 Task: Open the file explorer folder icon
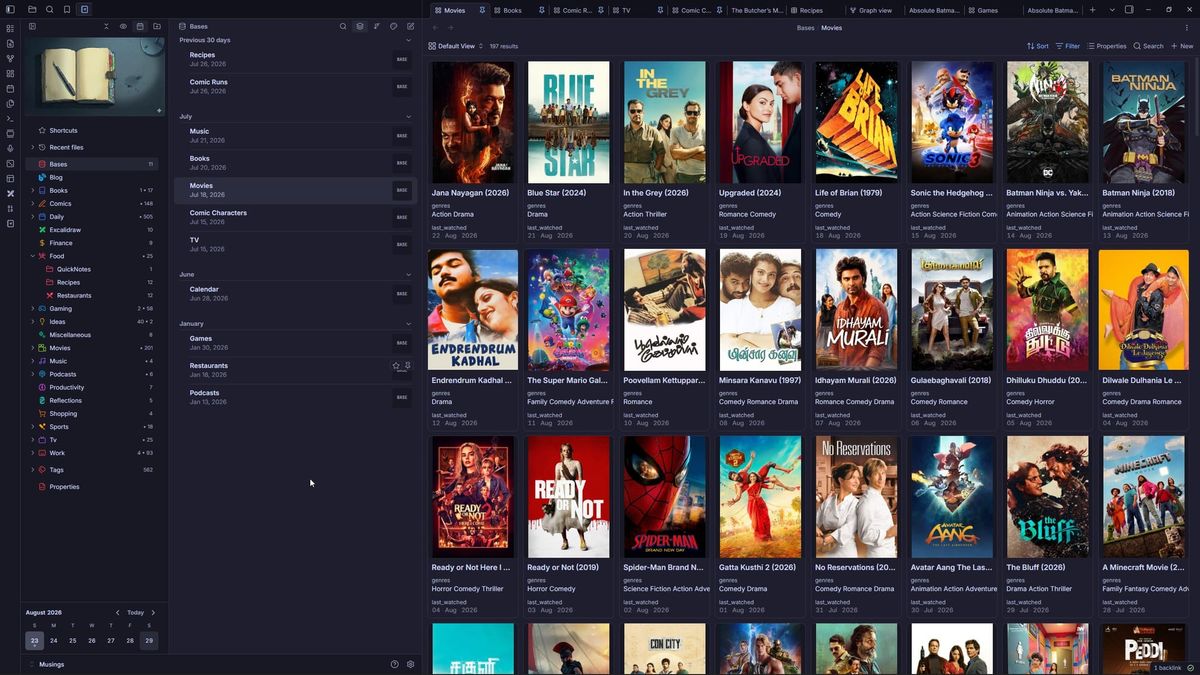tap(32, 10)
